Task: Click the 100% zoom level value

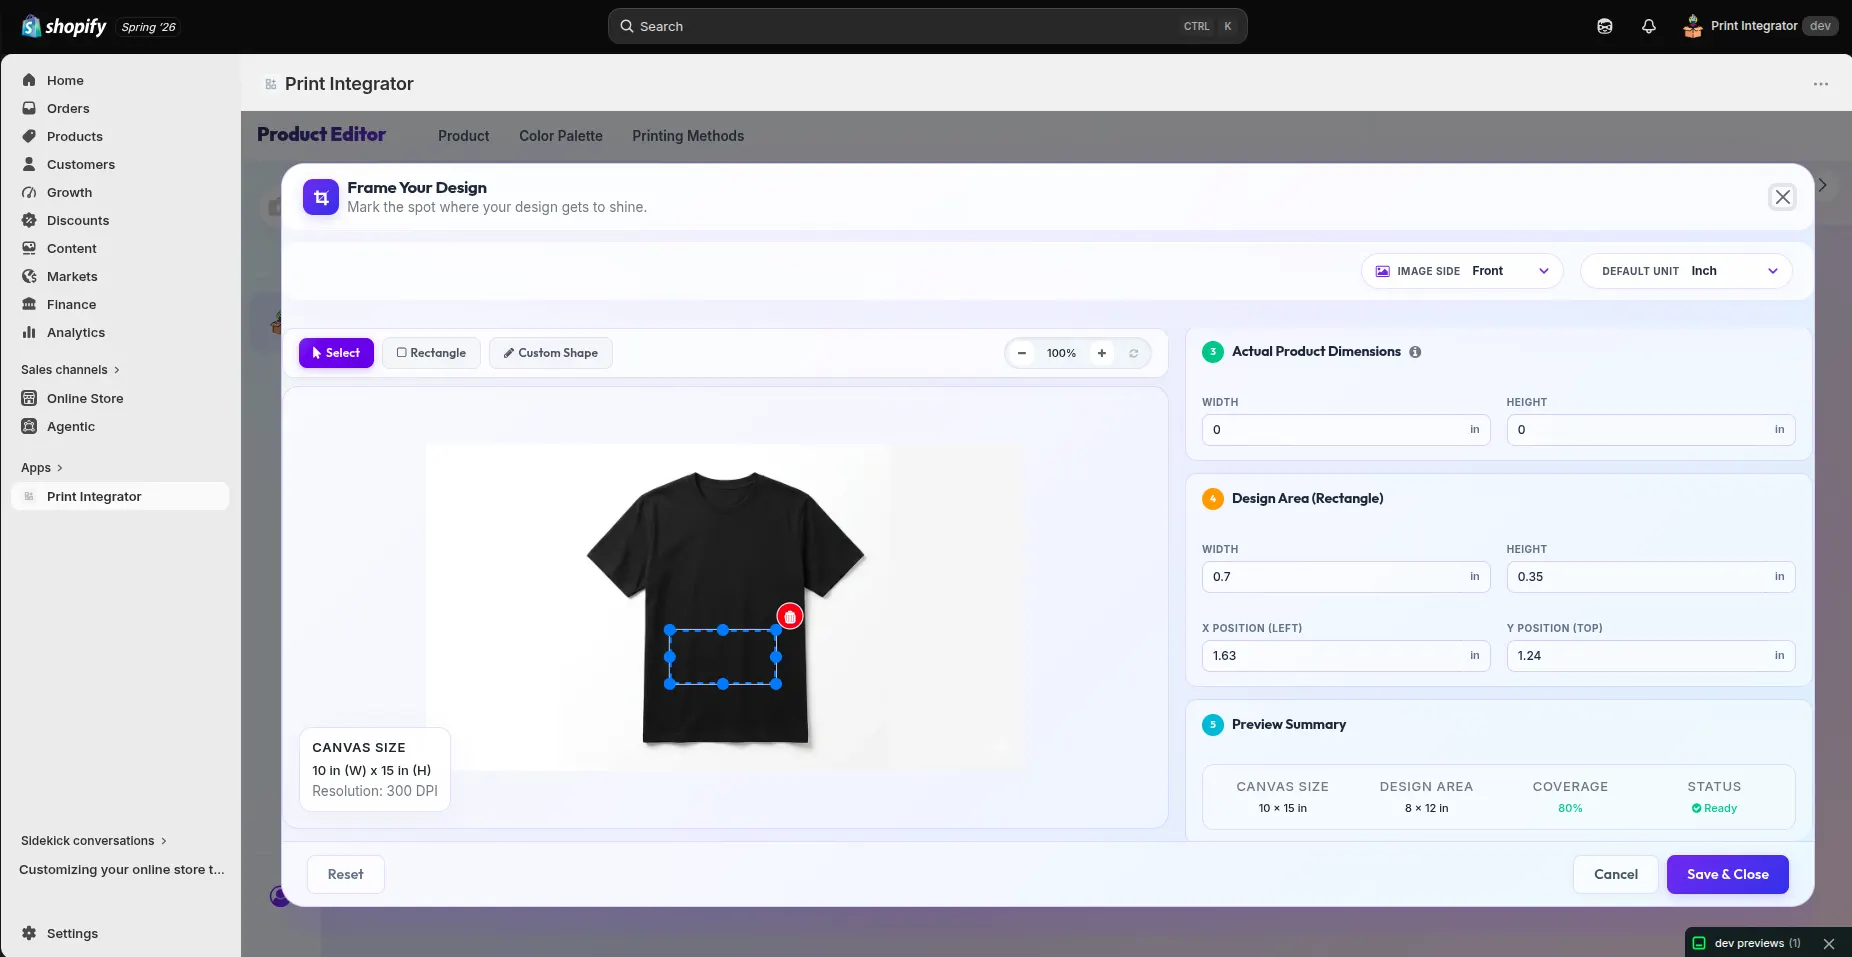Action: coord(1061,353)
